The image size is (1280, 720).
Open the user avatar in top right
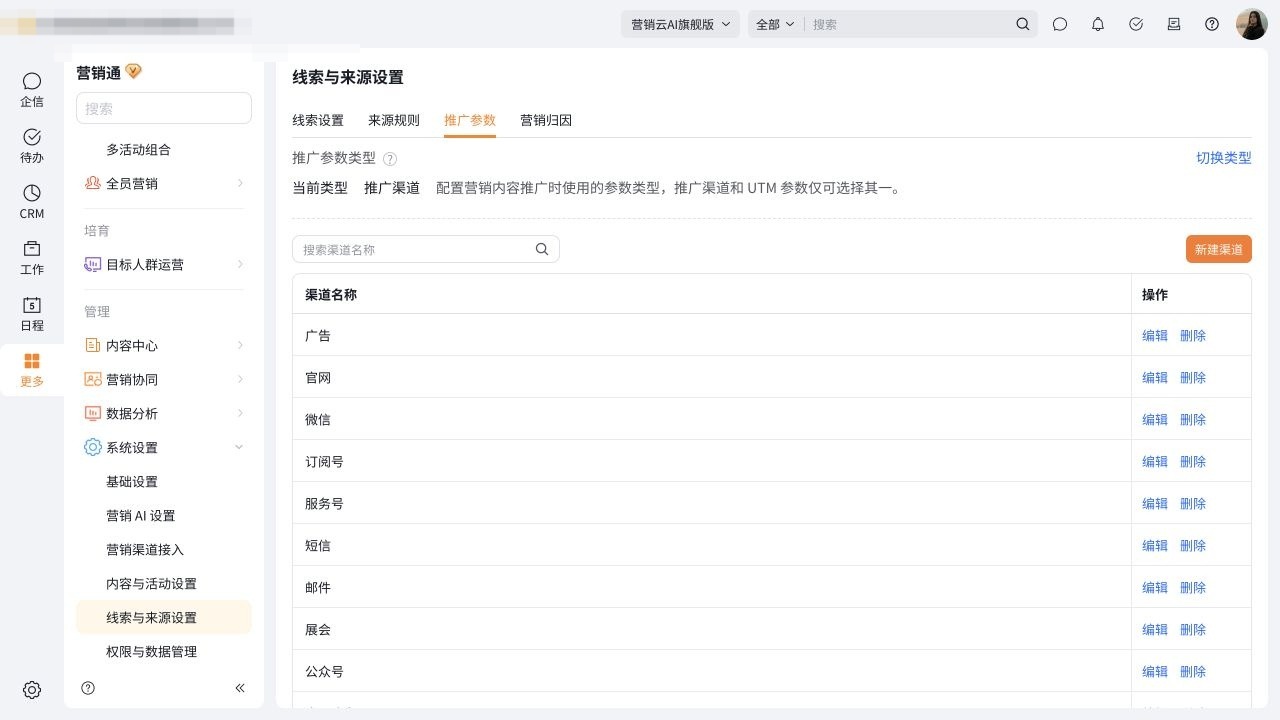[x=1252, y=24]
